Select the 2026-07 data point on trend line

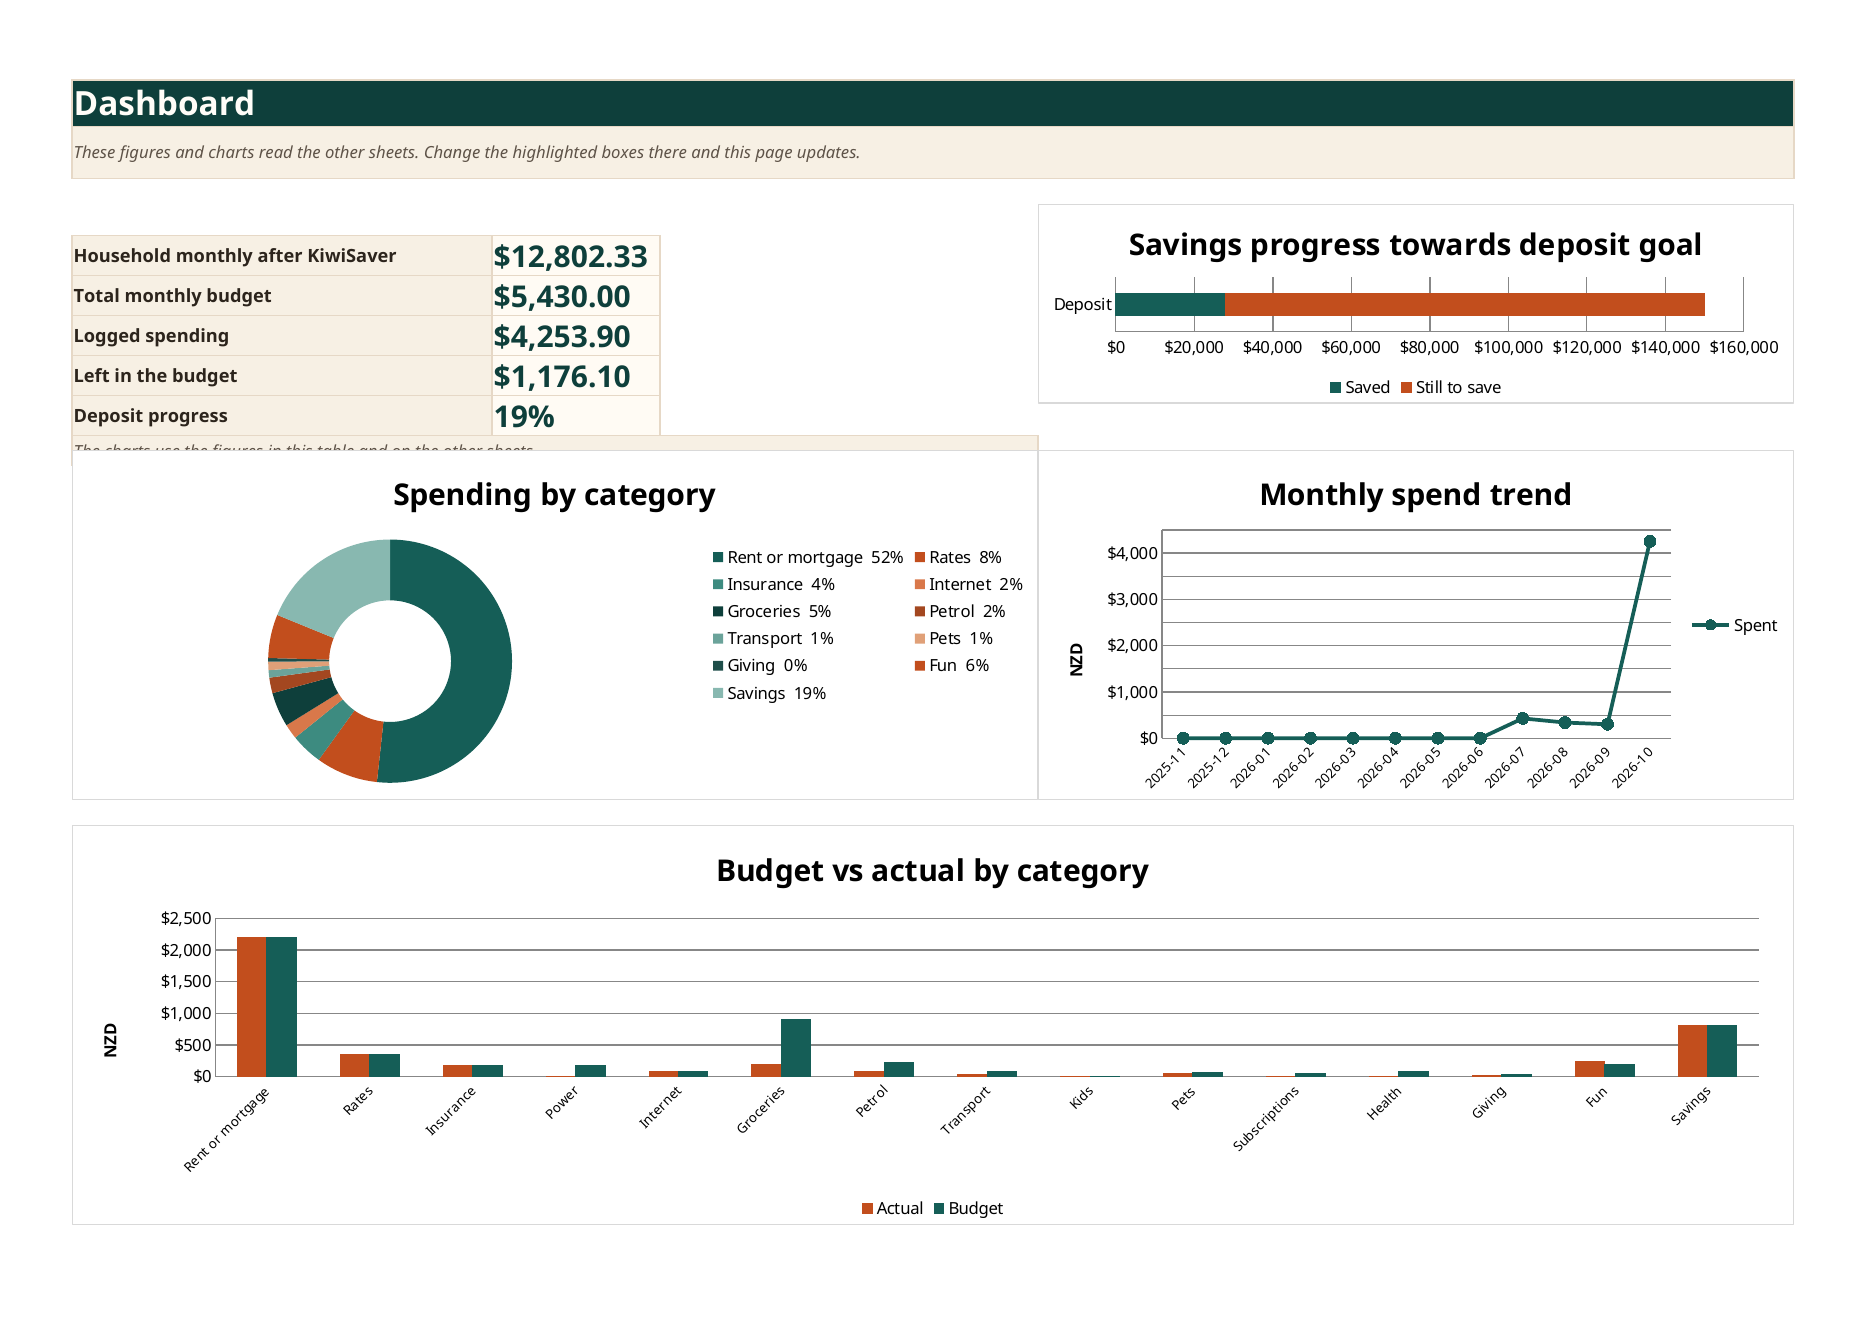(1522, 718)
